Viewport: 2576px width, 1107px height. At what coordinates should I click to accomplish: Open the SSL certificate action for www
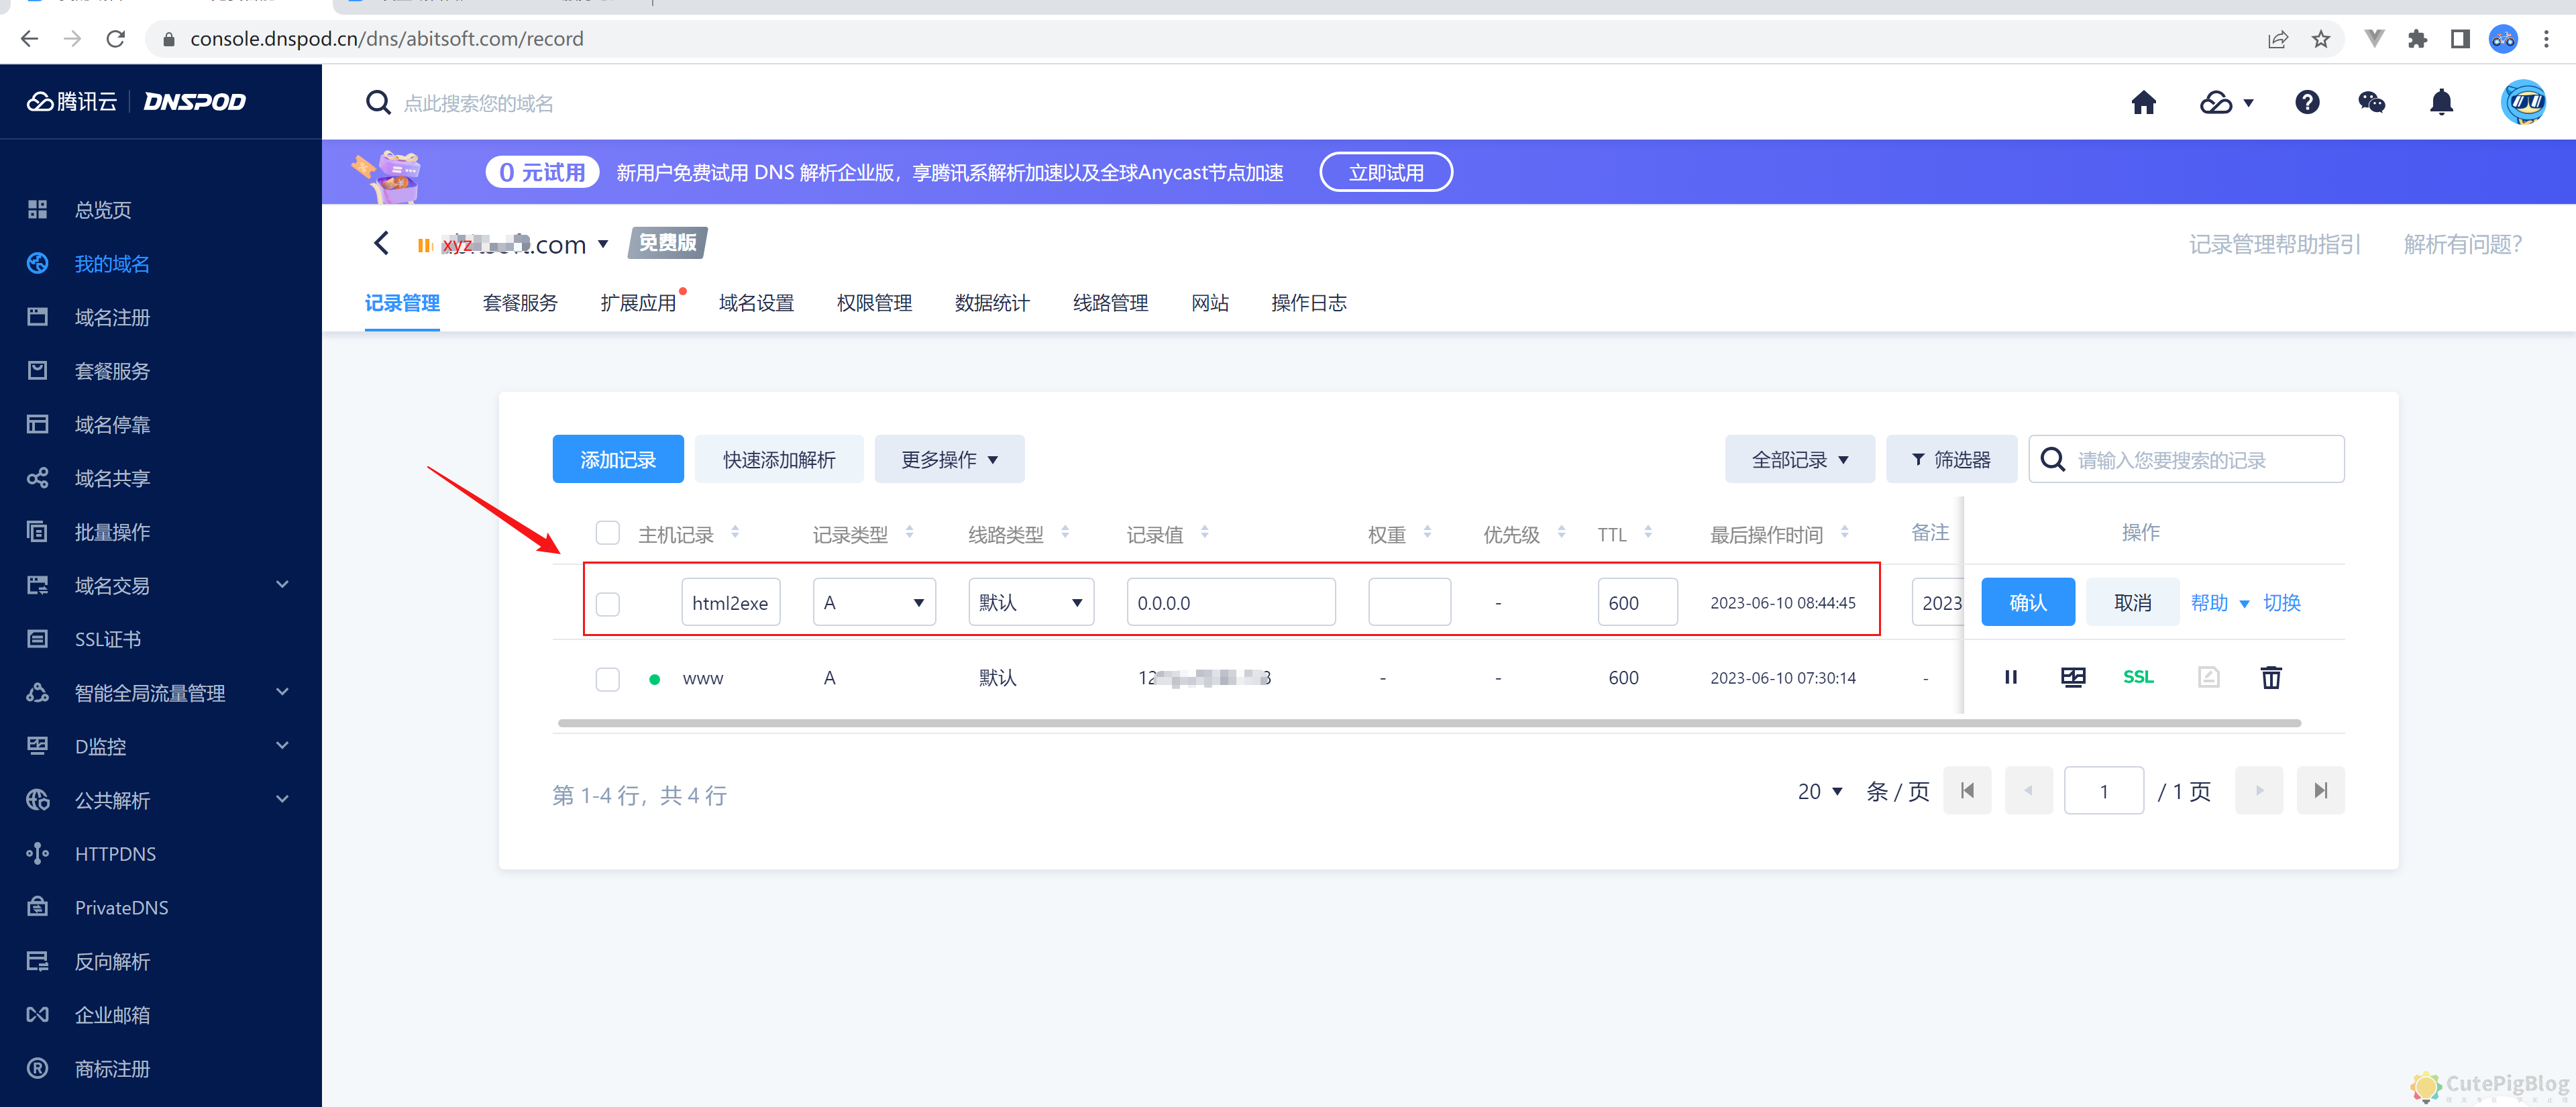2138,677
